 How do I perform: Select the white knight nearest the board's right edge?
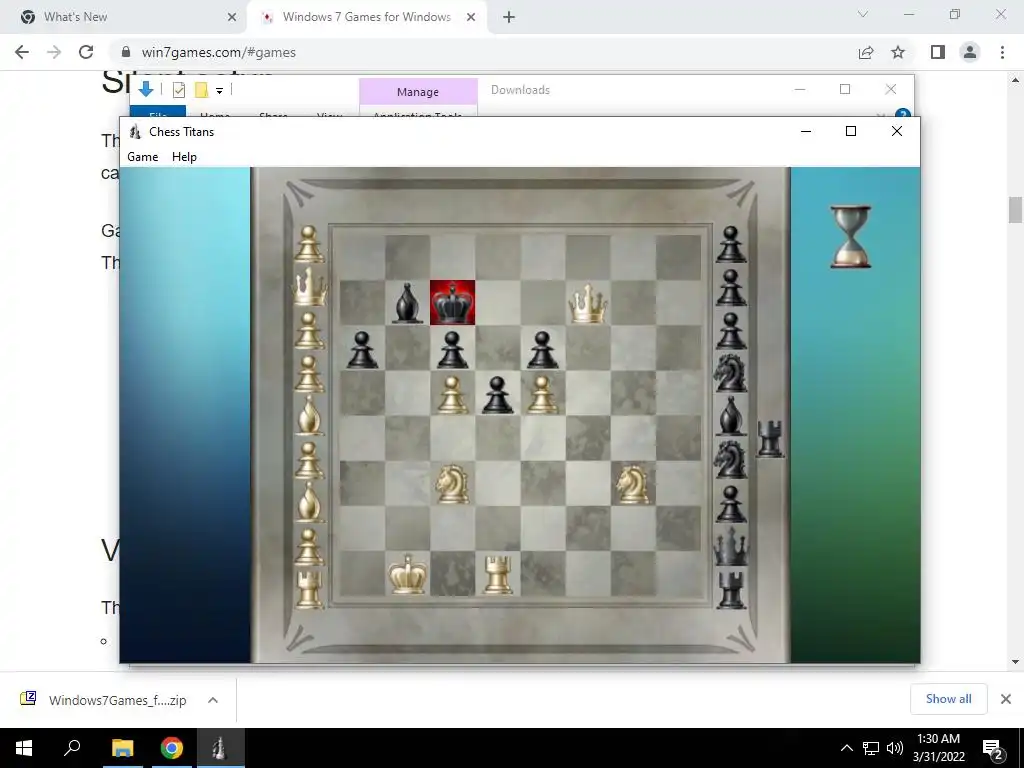(x=632, y=484)
